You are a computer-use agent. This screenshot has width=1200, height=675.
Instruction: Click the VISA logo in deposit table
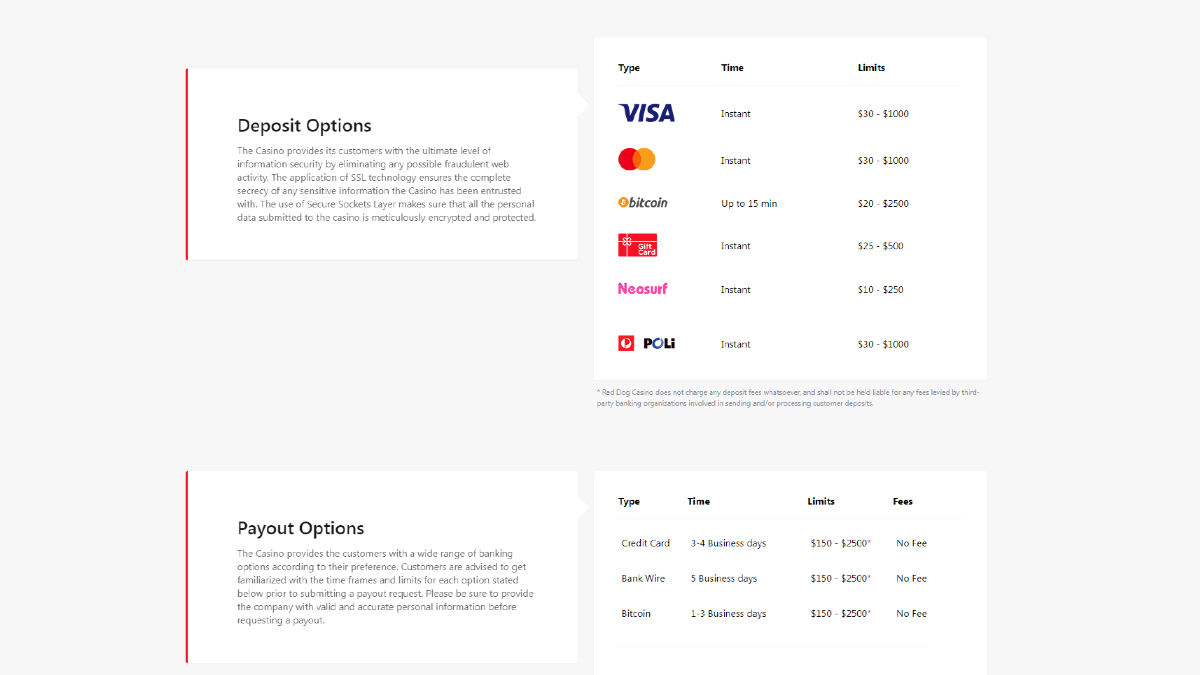(647, 113)
